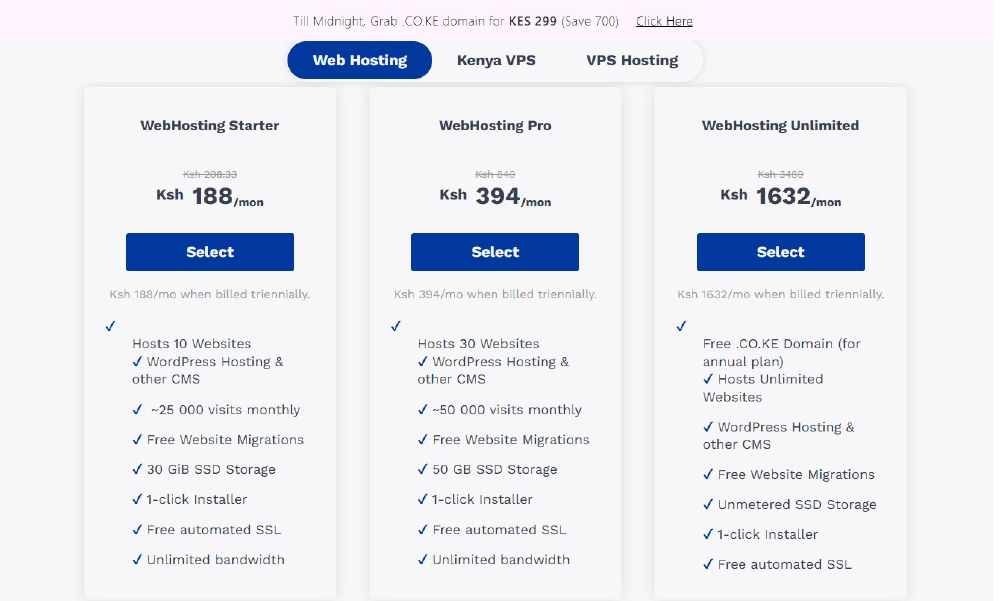Open the Web Hosting tab

point(359,60)
